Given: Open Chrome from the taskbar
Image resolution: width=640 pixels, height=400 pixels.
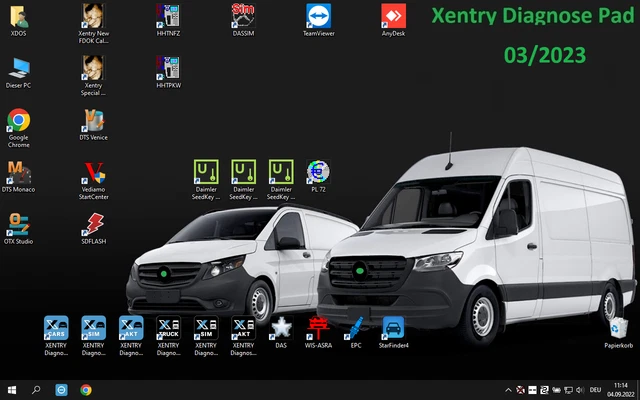Looking at the screenshot, I should point(86,390).
